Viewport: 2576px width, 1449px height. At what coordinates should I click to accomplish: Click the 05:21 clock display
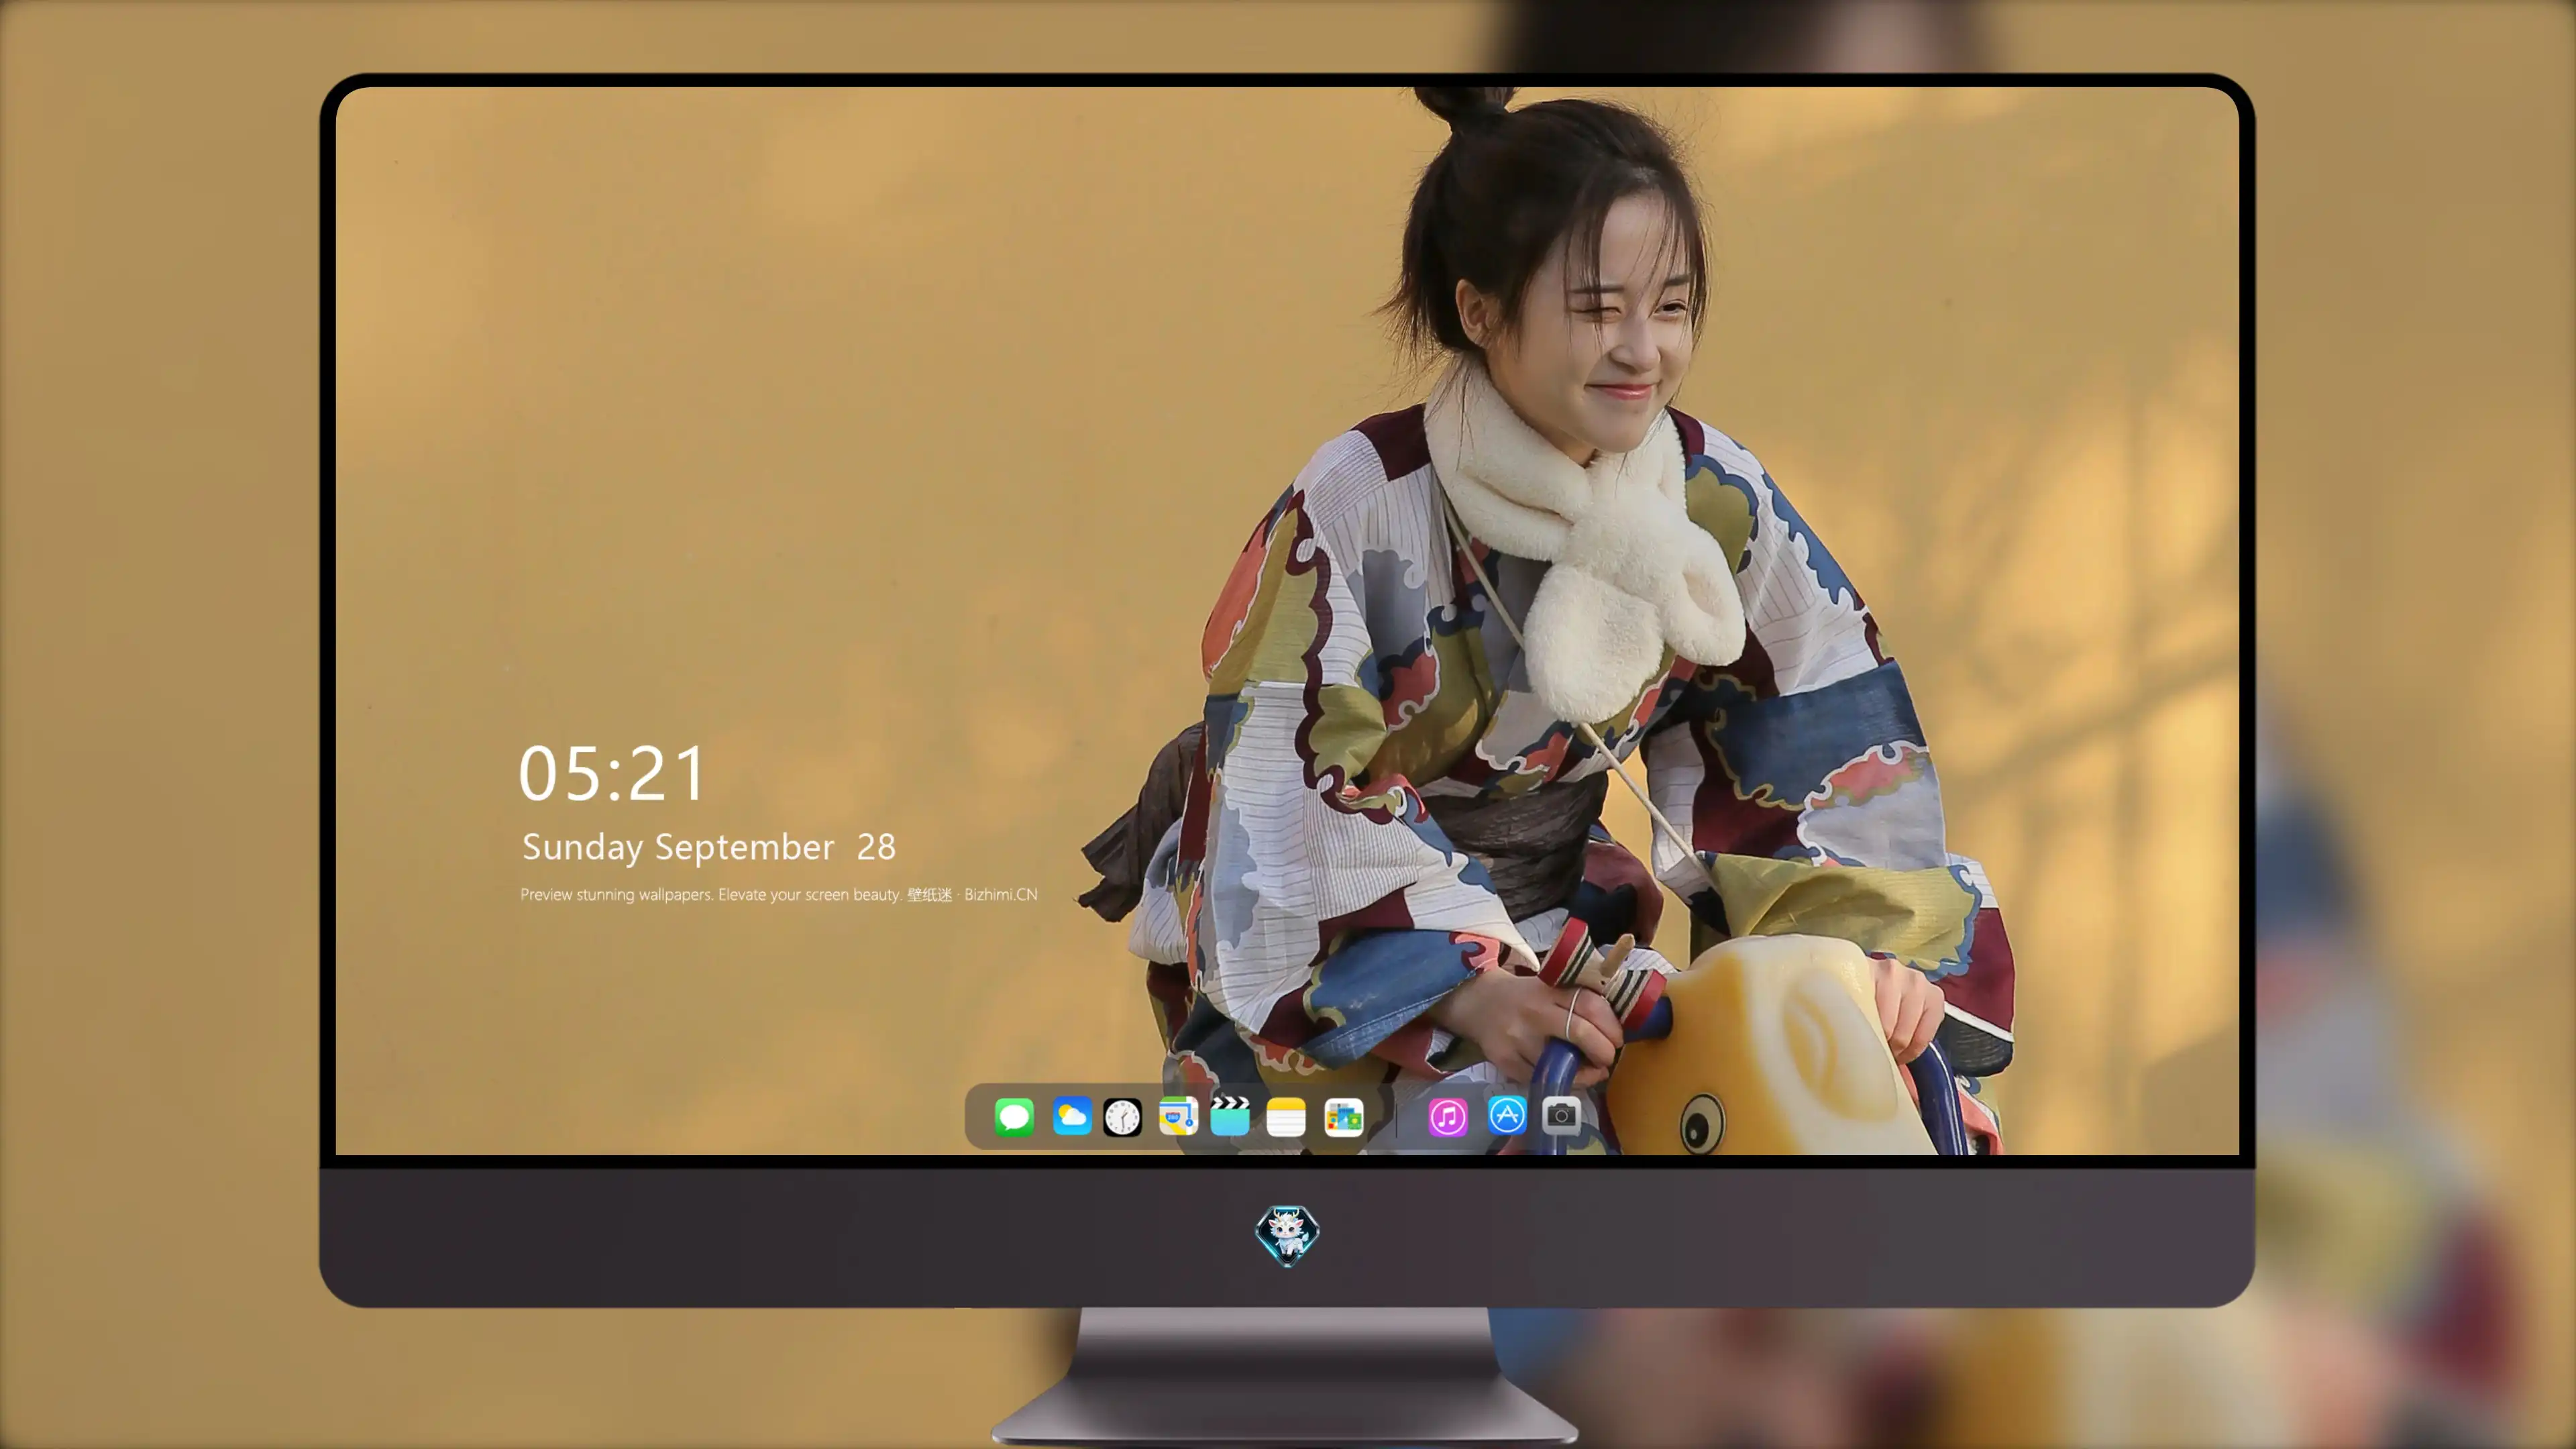pos(612,773)
